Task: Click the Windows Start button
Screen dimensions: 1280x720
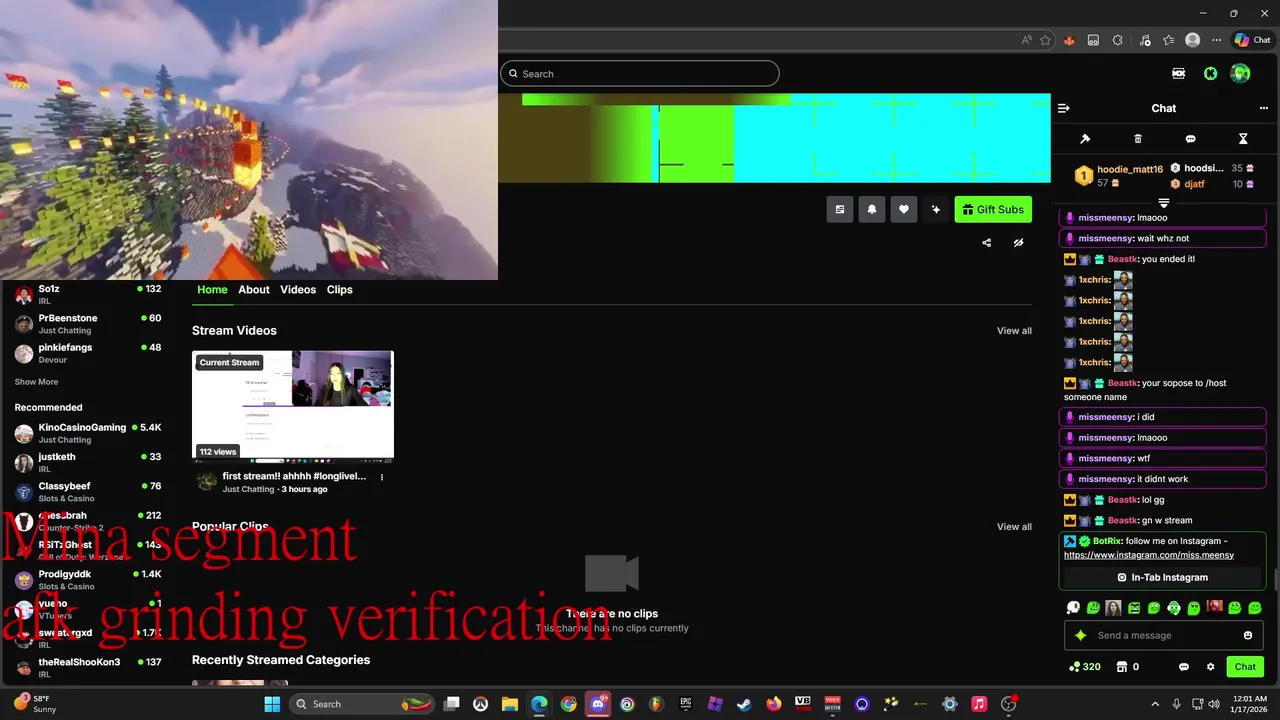Action: (x=271, y=704)
